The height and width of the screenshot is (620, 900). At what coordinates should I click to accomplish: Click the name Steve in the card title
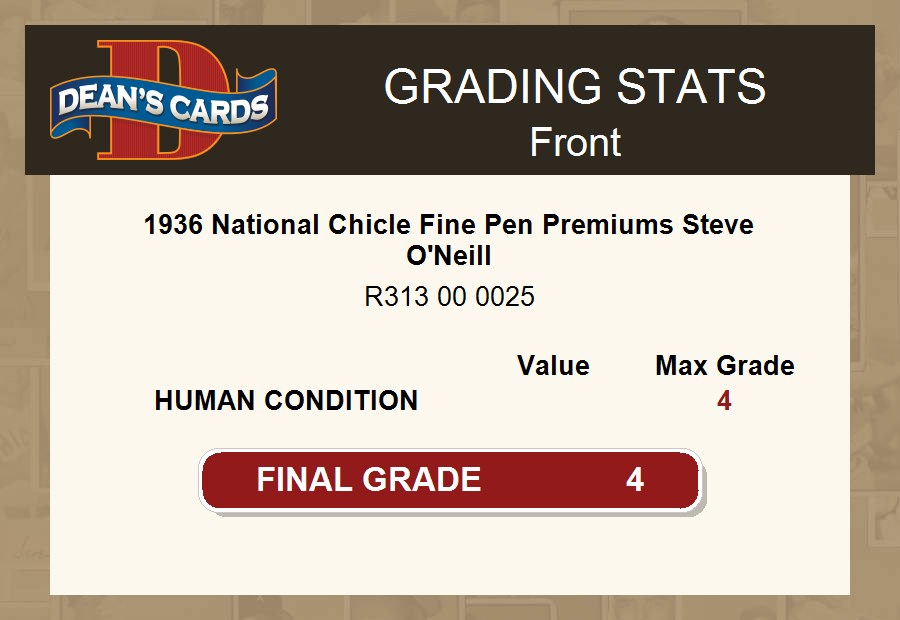717,225
